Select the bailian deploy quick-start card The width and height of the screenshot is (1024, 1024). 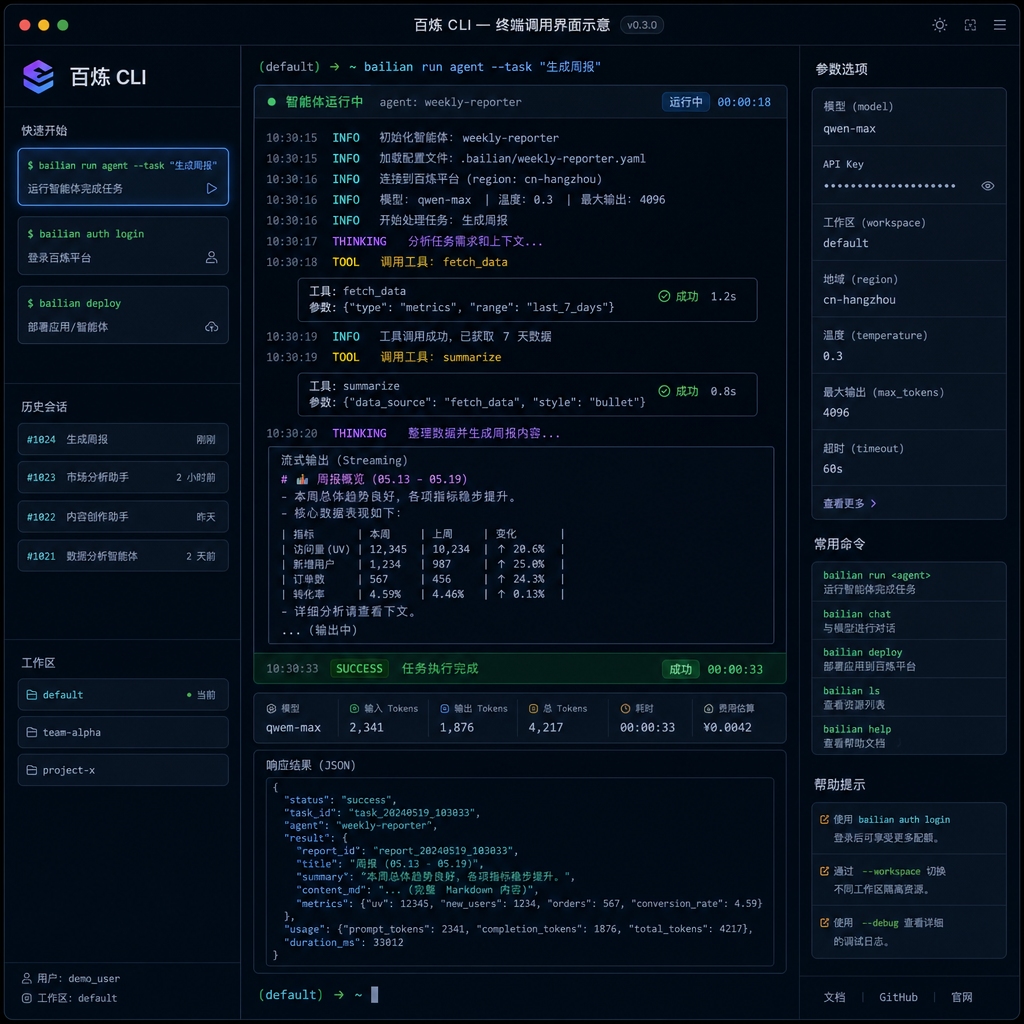click(123, 315)
